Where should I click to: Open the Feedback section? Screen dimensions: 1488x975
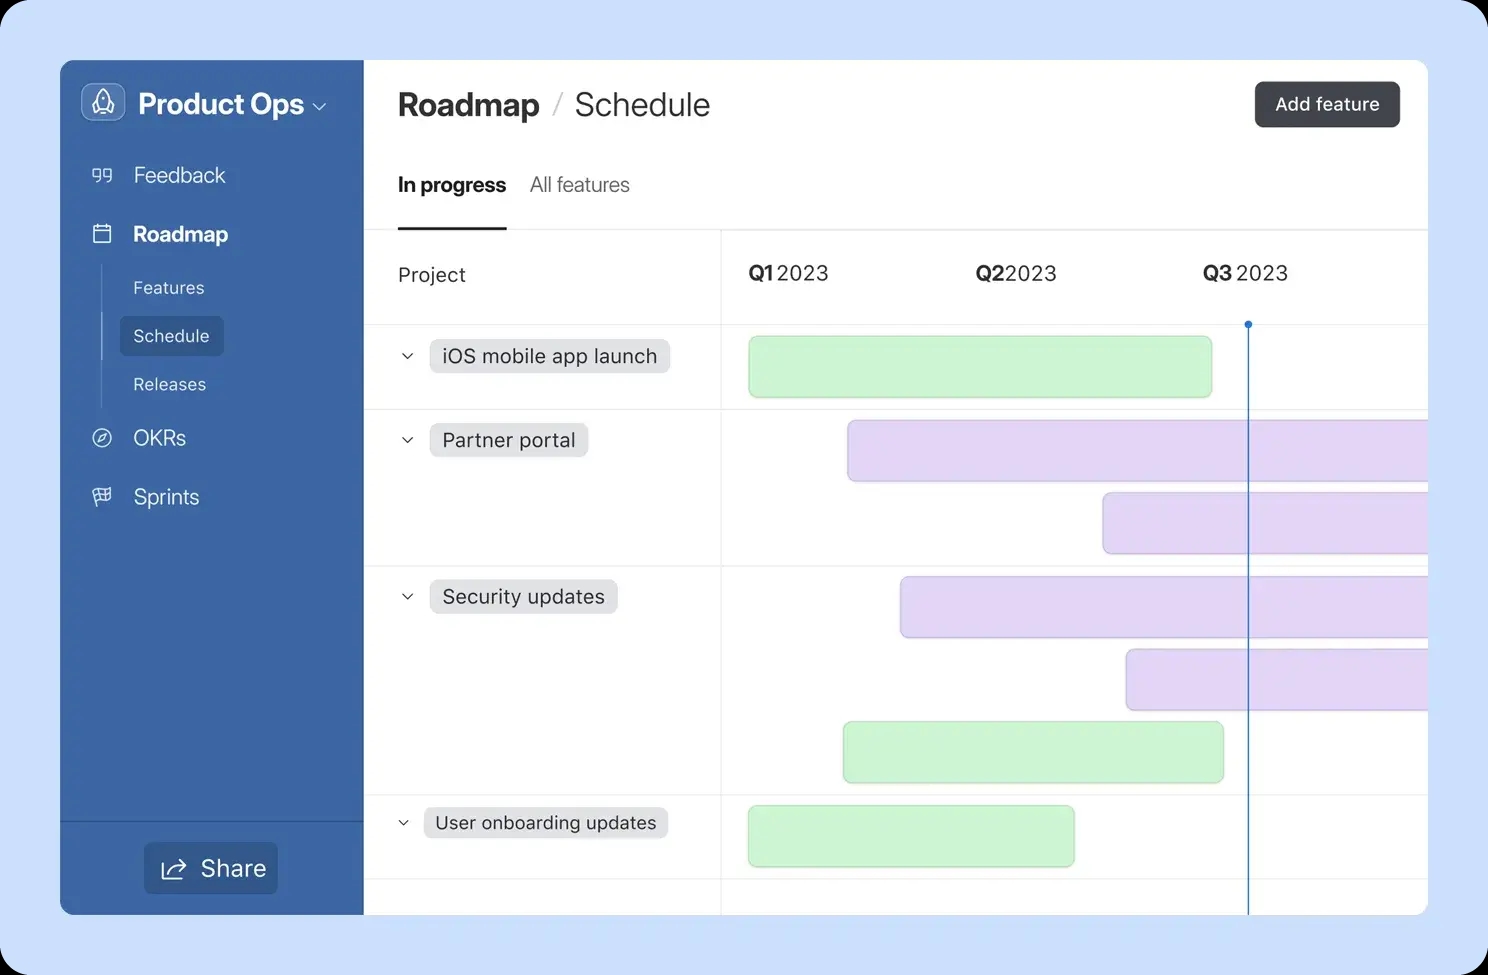(179, 175)
